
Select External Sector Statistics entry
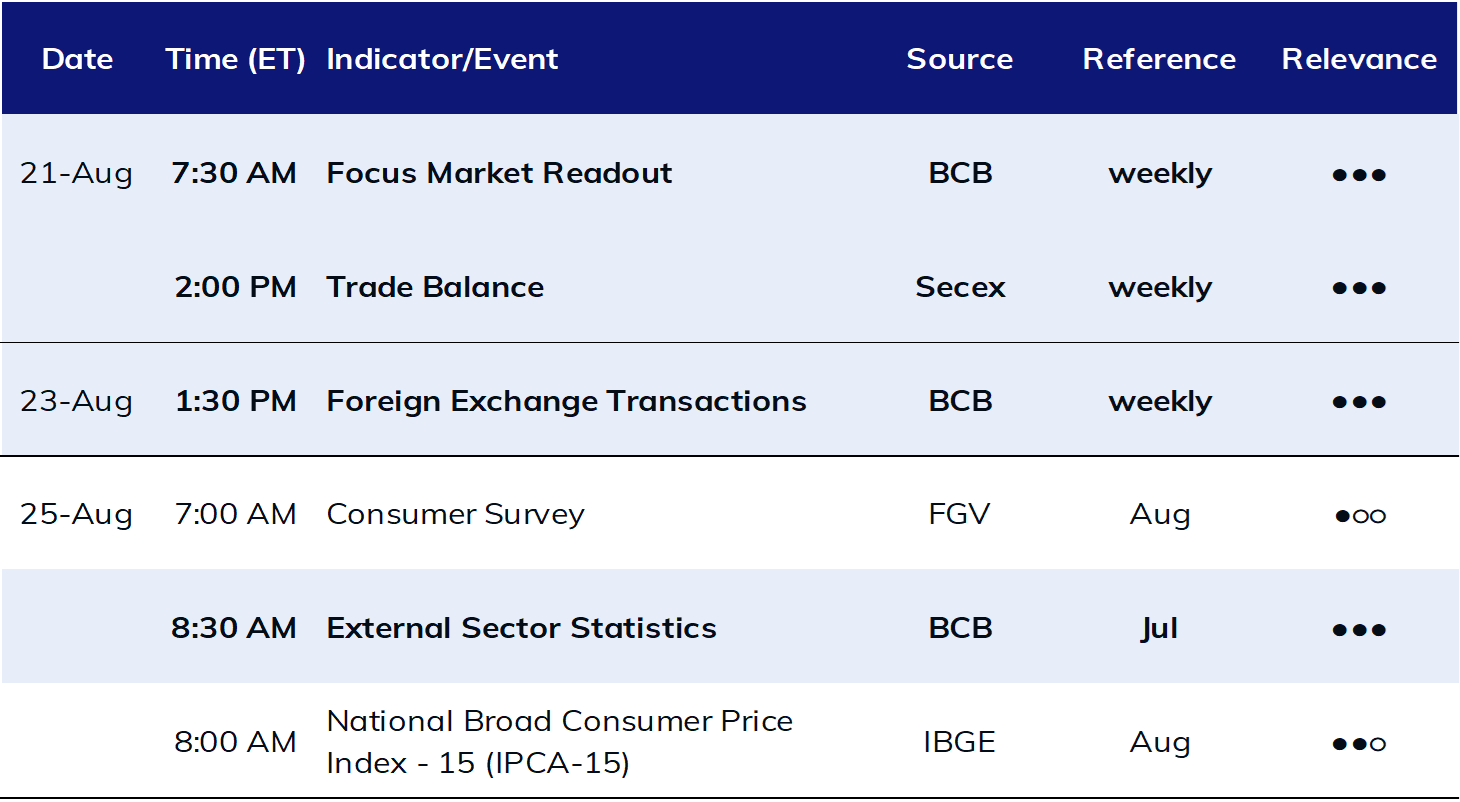click(521, 628)
